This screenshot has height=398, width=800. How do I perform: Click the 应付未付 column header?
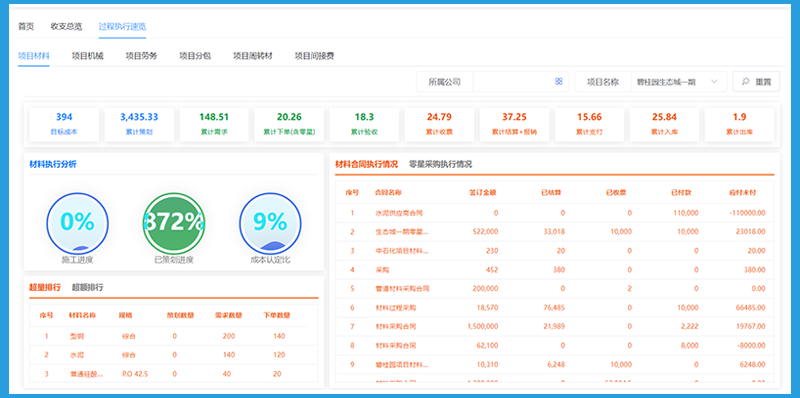click(743, 193)
